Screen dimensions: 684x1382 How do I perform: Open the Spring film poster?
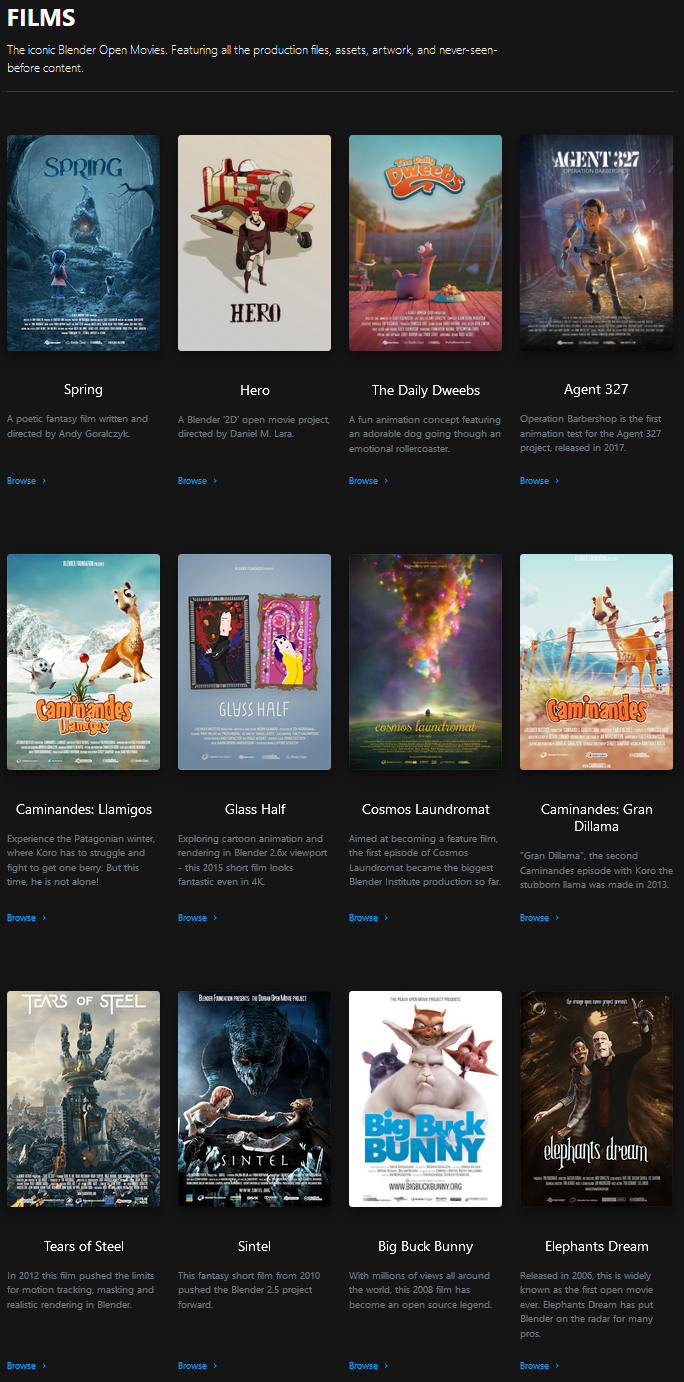click(x=83, y=243)
